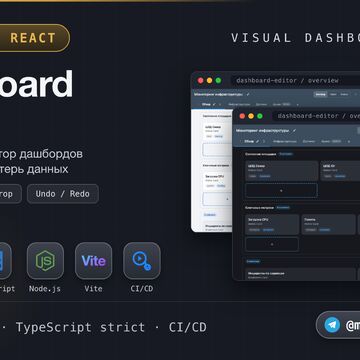
Task: Open bottom wide card in front window
Action: click(x=301, y=274)
